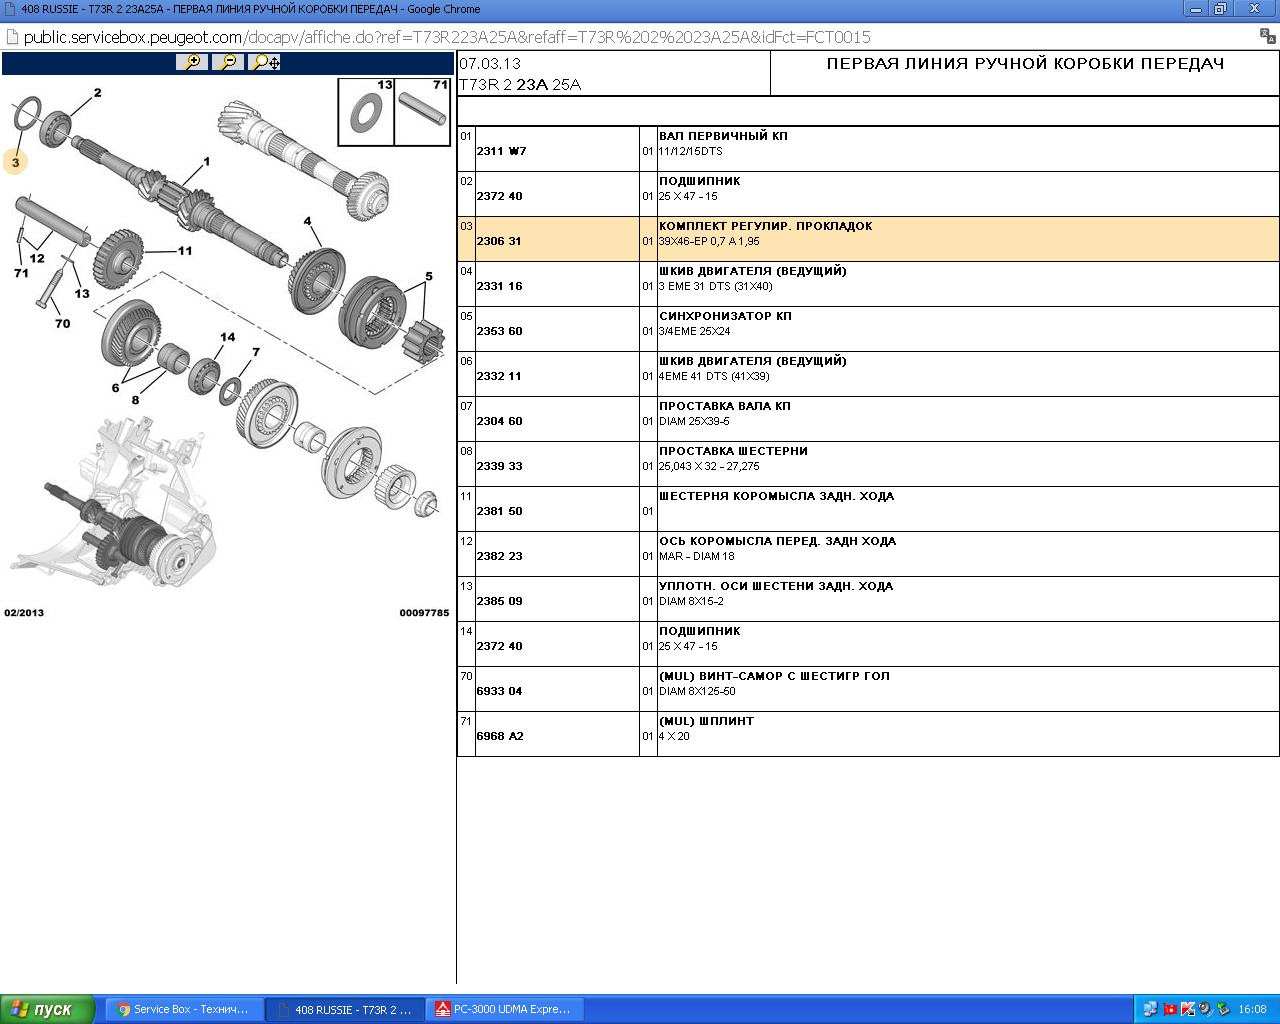Image resolution: width=1280 pixels, height=1024 pixels.
Task: Select part number 2304 60
Action: (x=499, y=421)
